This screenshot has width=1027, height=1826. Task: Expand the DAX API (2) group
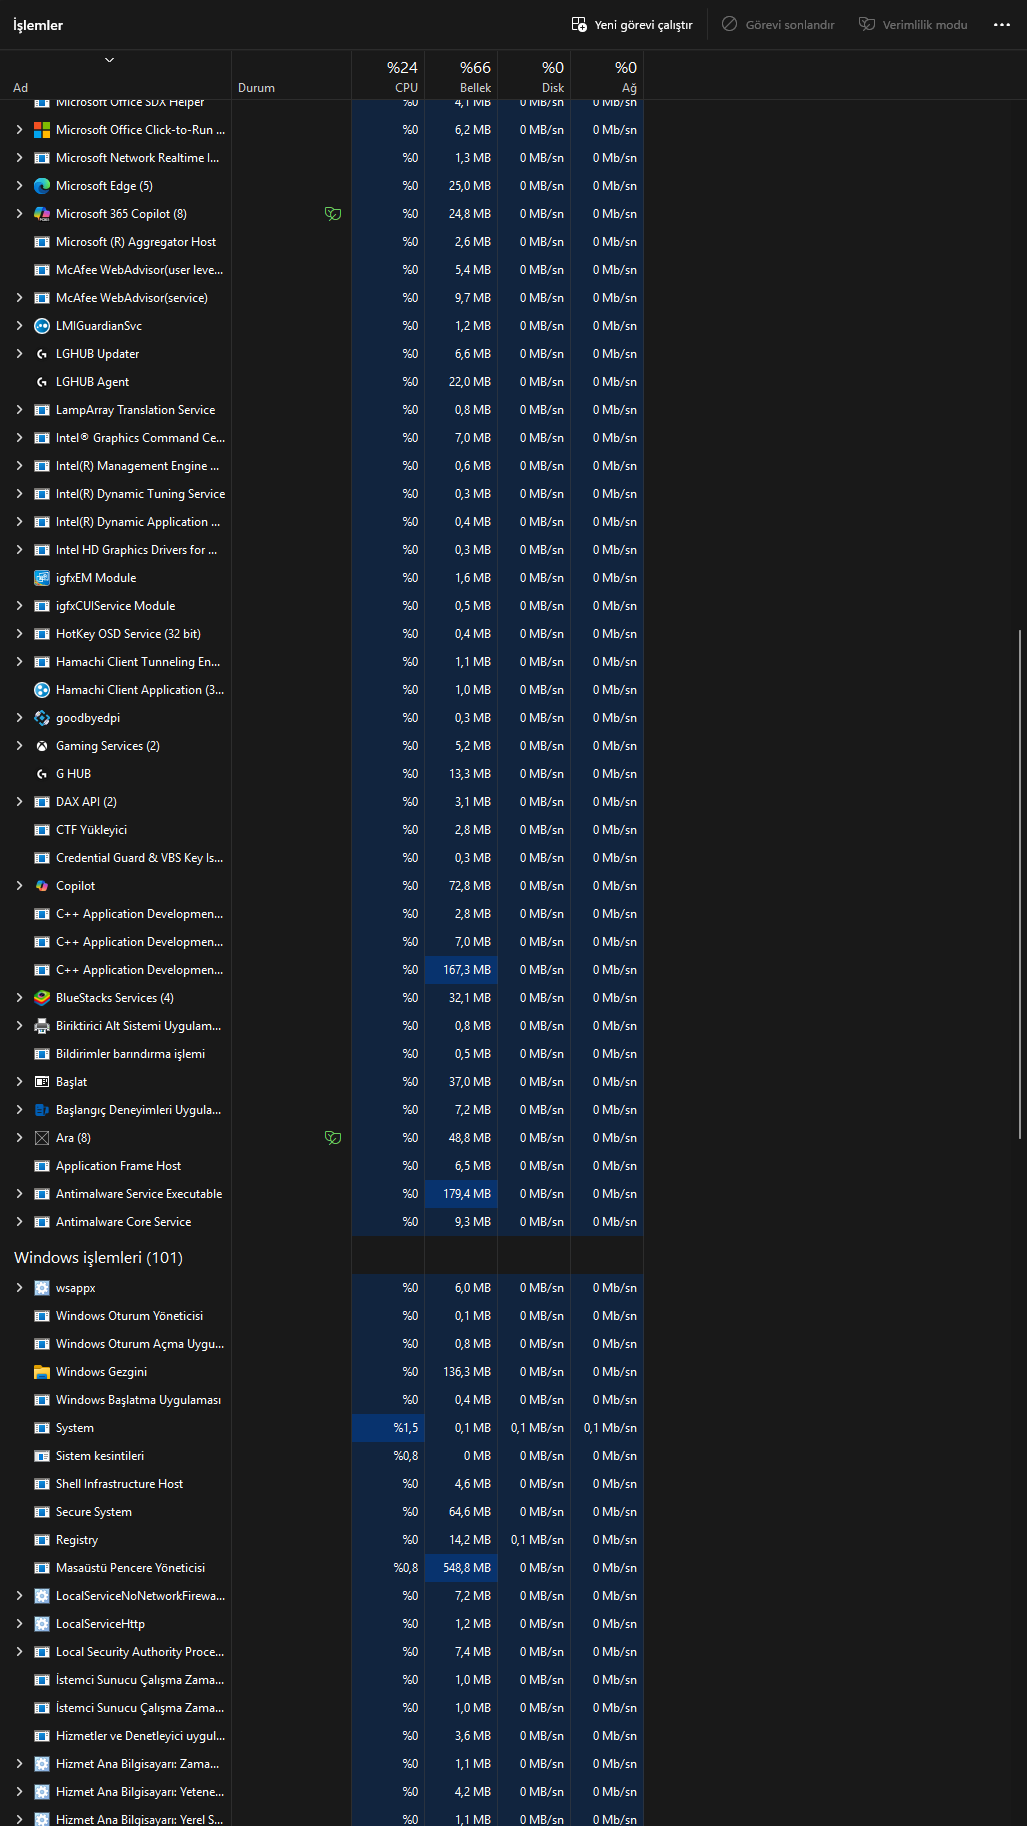[x=19, y=802]
